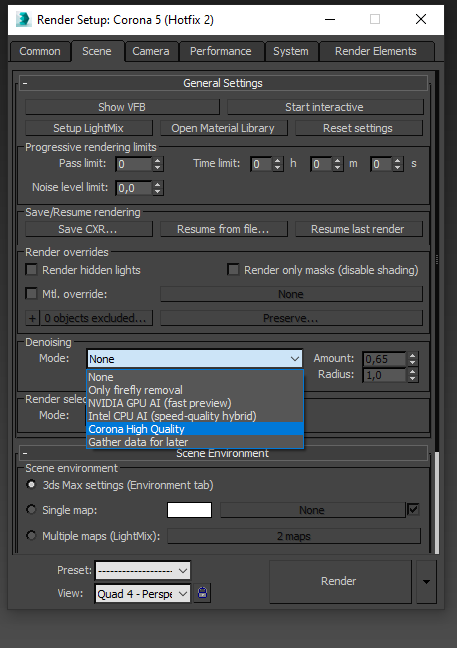
Task: Click the Pass limit input field
Action: coord(134,164)
